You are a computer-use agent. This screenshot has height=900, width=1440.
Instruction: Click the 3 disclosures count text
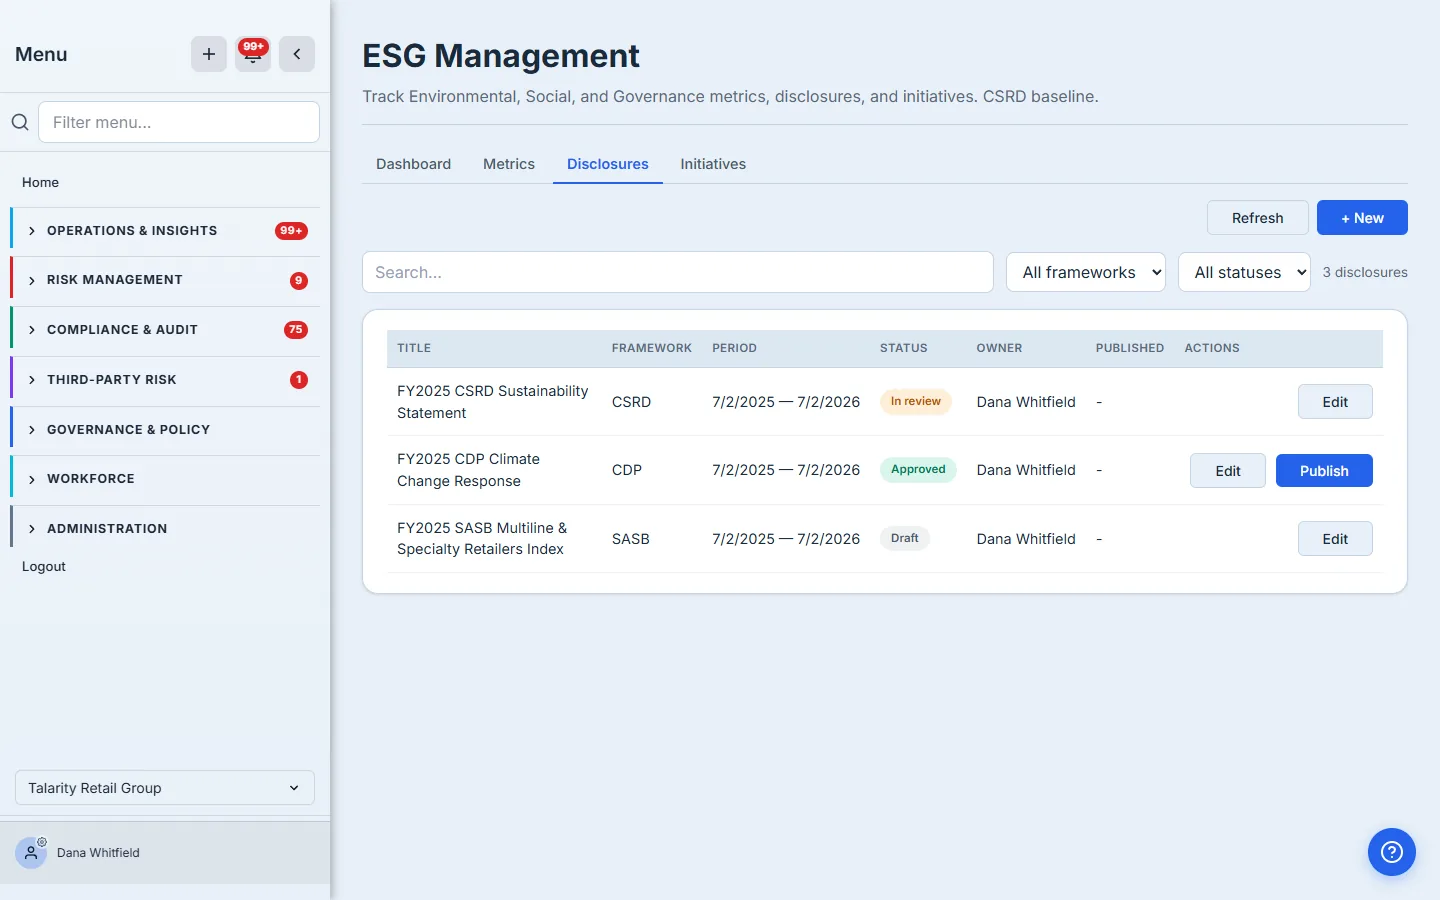(x=1365, y=272)
